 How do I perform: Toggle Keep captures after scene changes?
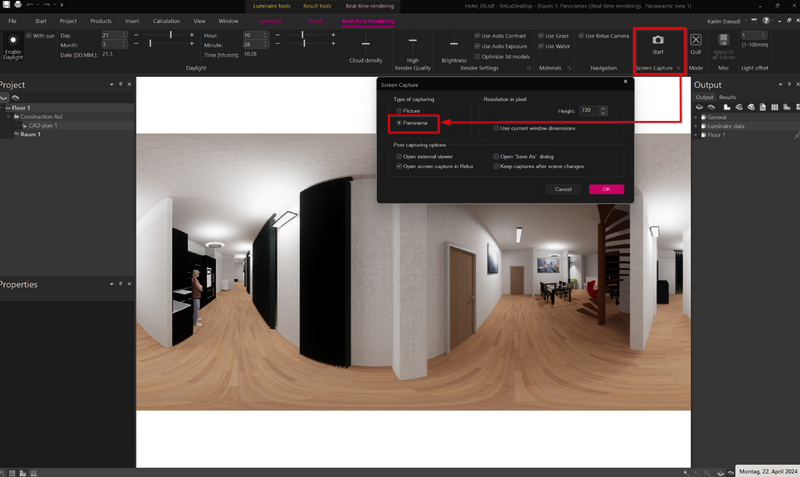point(496,166)
